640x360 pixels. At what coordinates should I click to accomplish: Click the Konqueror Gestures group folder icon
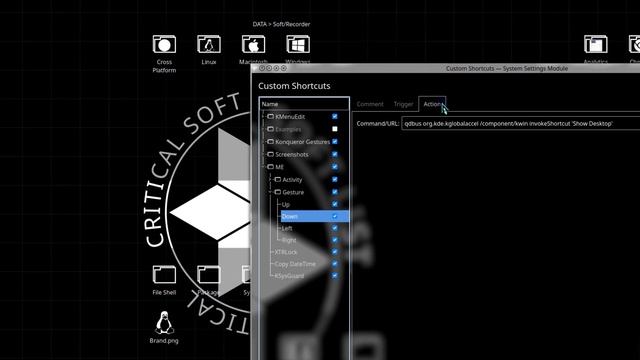(270, 142)
